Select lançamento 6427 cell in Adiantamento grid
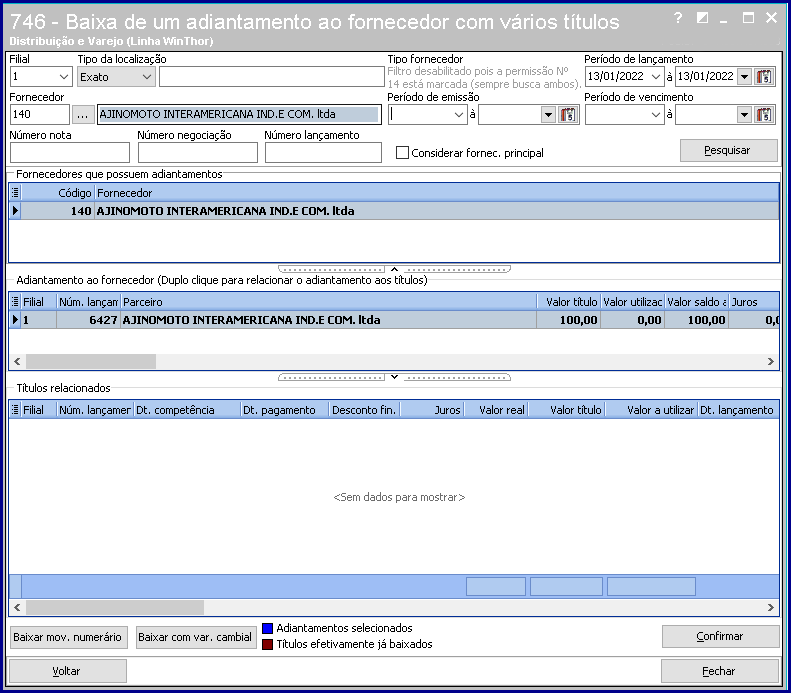 (x=88, y=320)
